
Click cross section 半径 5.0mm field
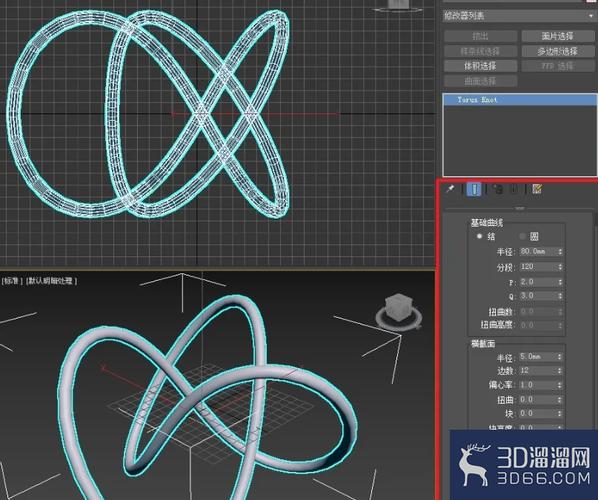tap(538, 357)
